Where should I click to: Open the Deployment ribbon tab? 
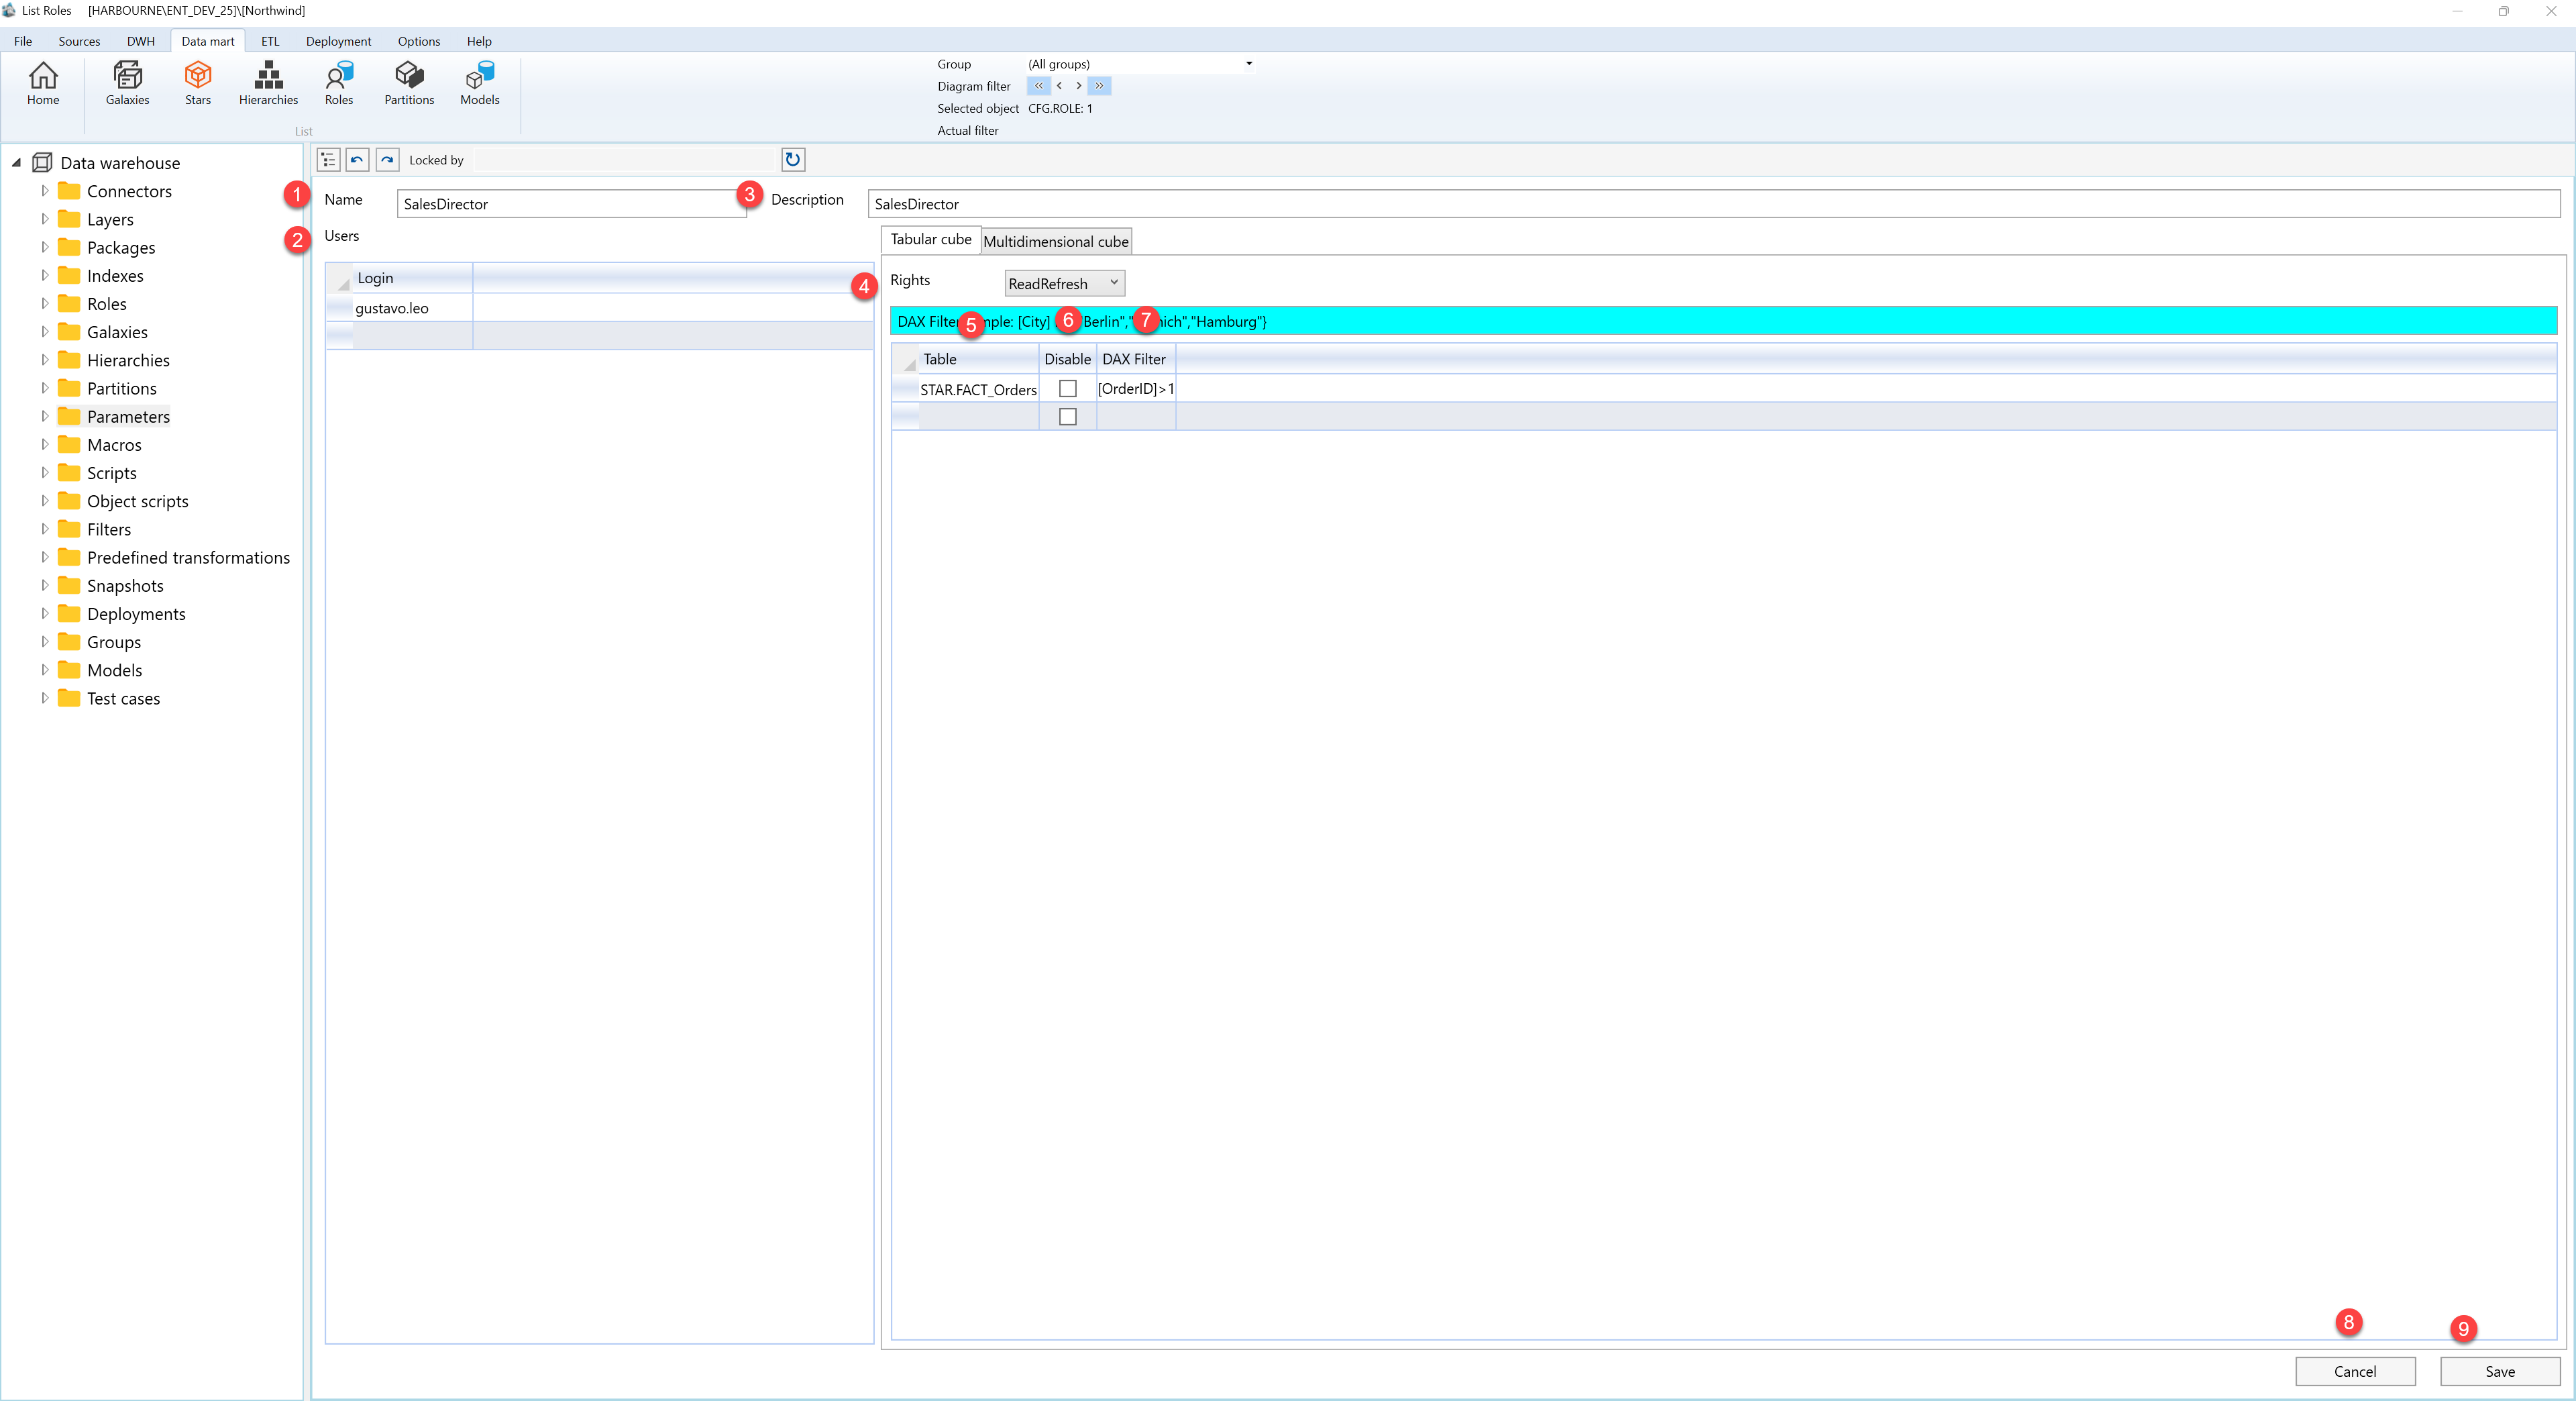[x=338, y=41]
